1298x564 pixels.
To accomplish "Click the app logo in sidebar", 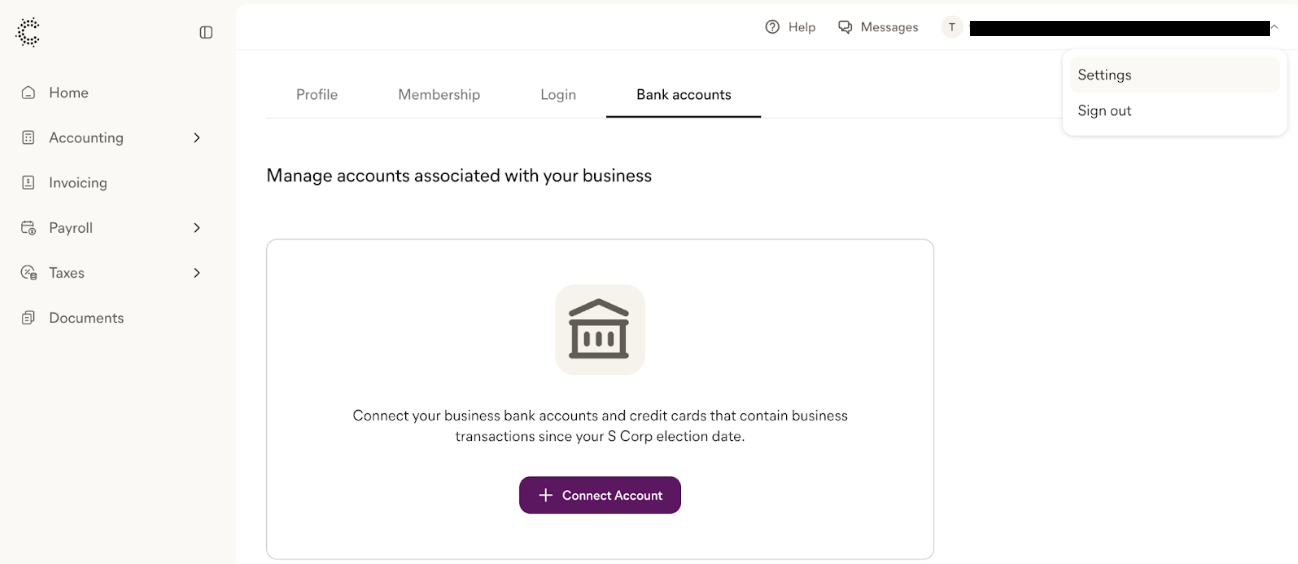I will point(28,32).
